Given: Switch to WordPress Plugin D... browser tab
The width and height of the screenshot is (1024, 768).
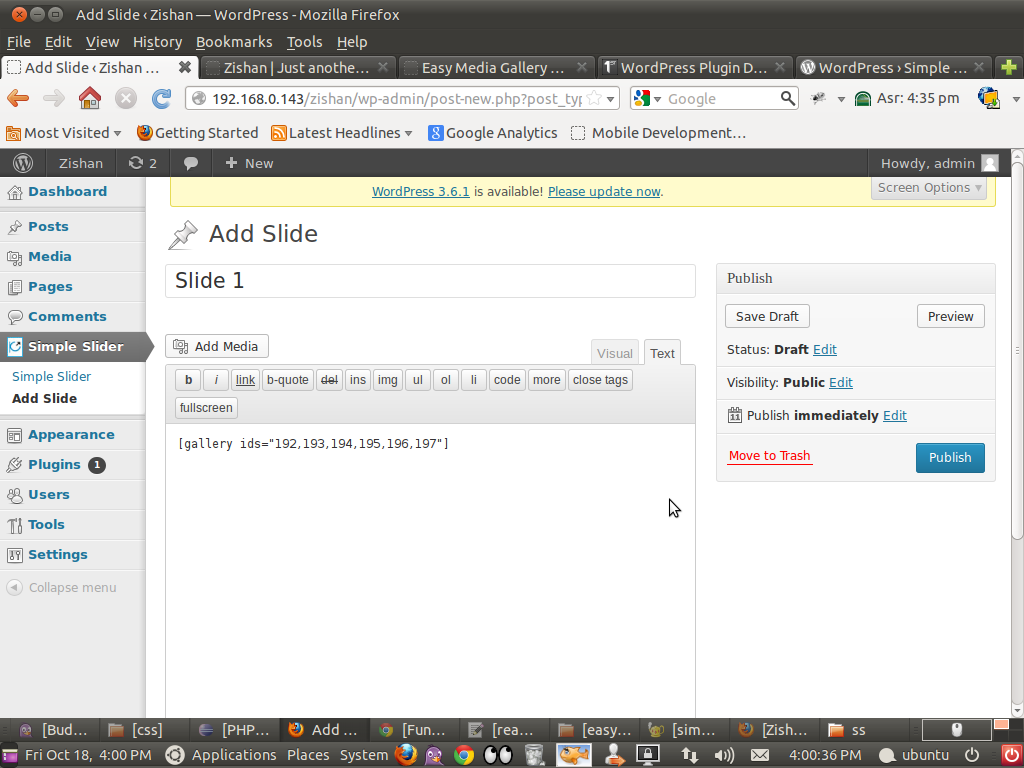Looking at the screenshot, I should (694, 67).
